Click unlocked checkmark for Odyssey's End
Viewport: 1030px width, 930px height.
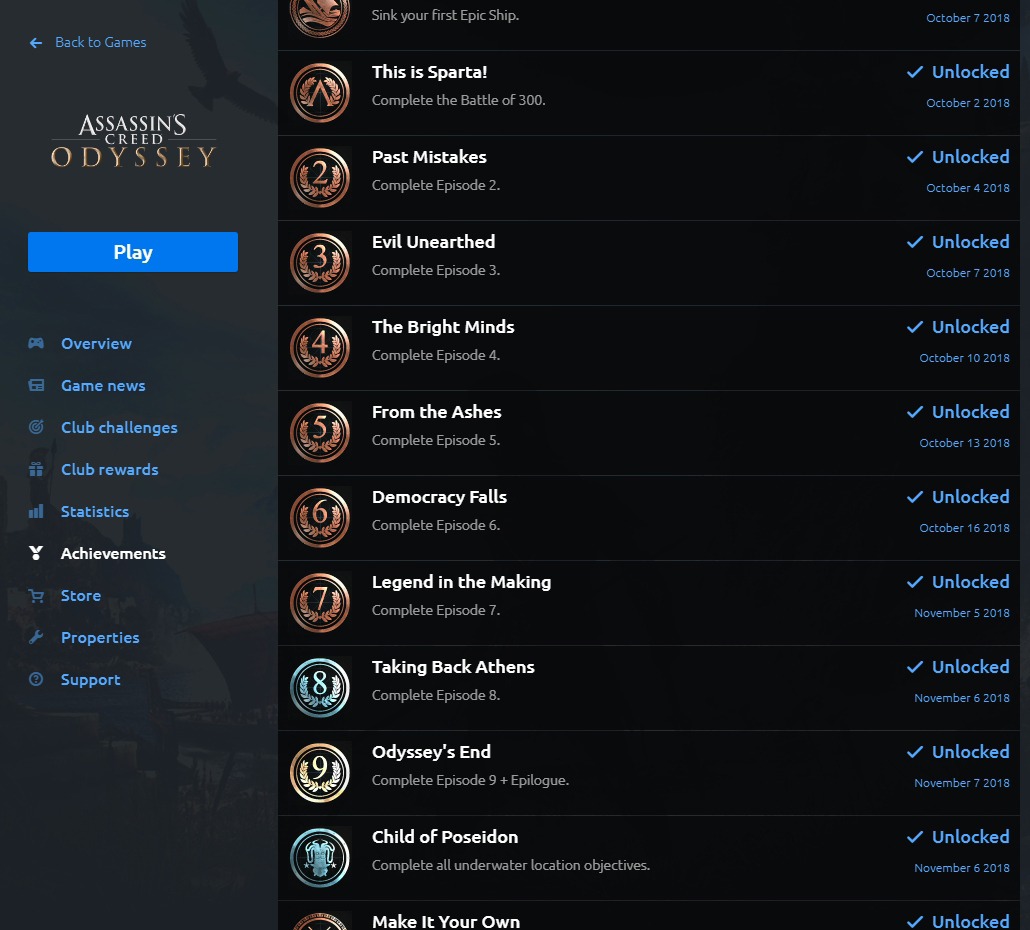coord(914,752)
